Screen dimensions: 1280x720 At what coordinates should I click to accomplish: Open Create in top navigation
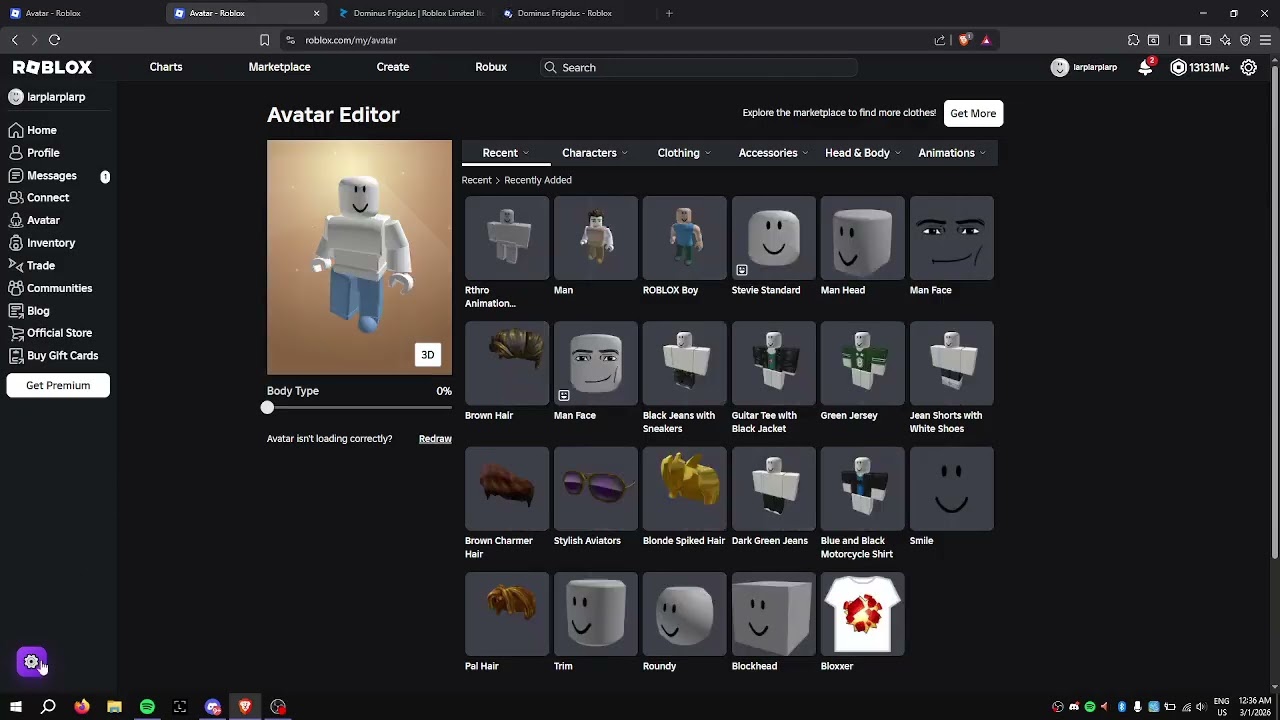click(393, 67)
